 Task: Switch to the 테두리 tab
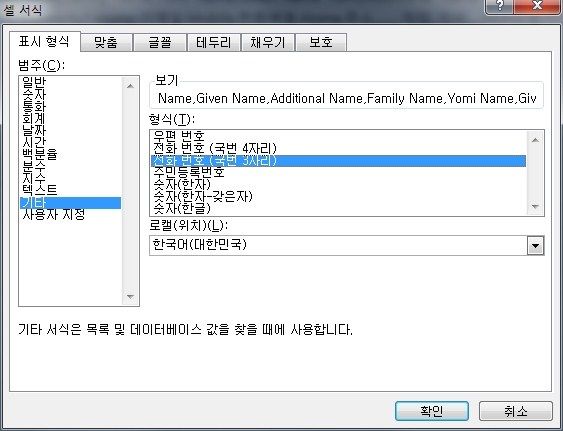[214, 43]
